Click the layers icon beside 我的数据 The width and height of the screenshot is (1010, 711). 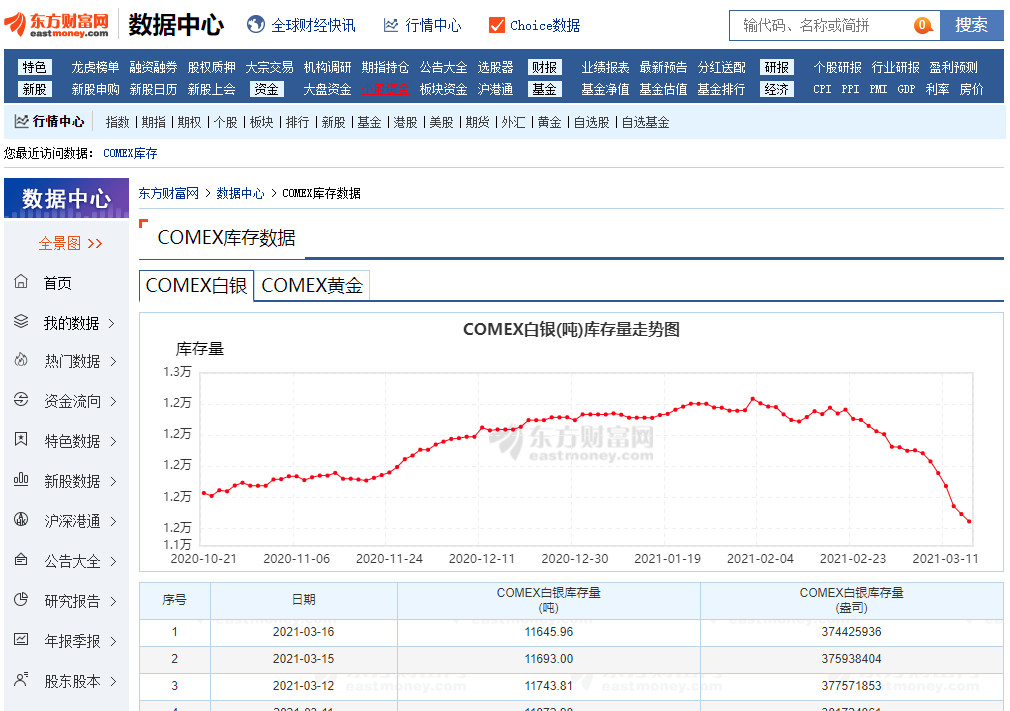(21, 322)
